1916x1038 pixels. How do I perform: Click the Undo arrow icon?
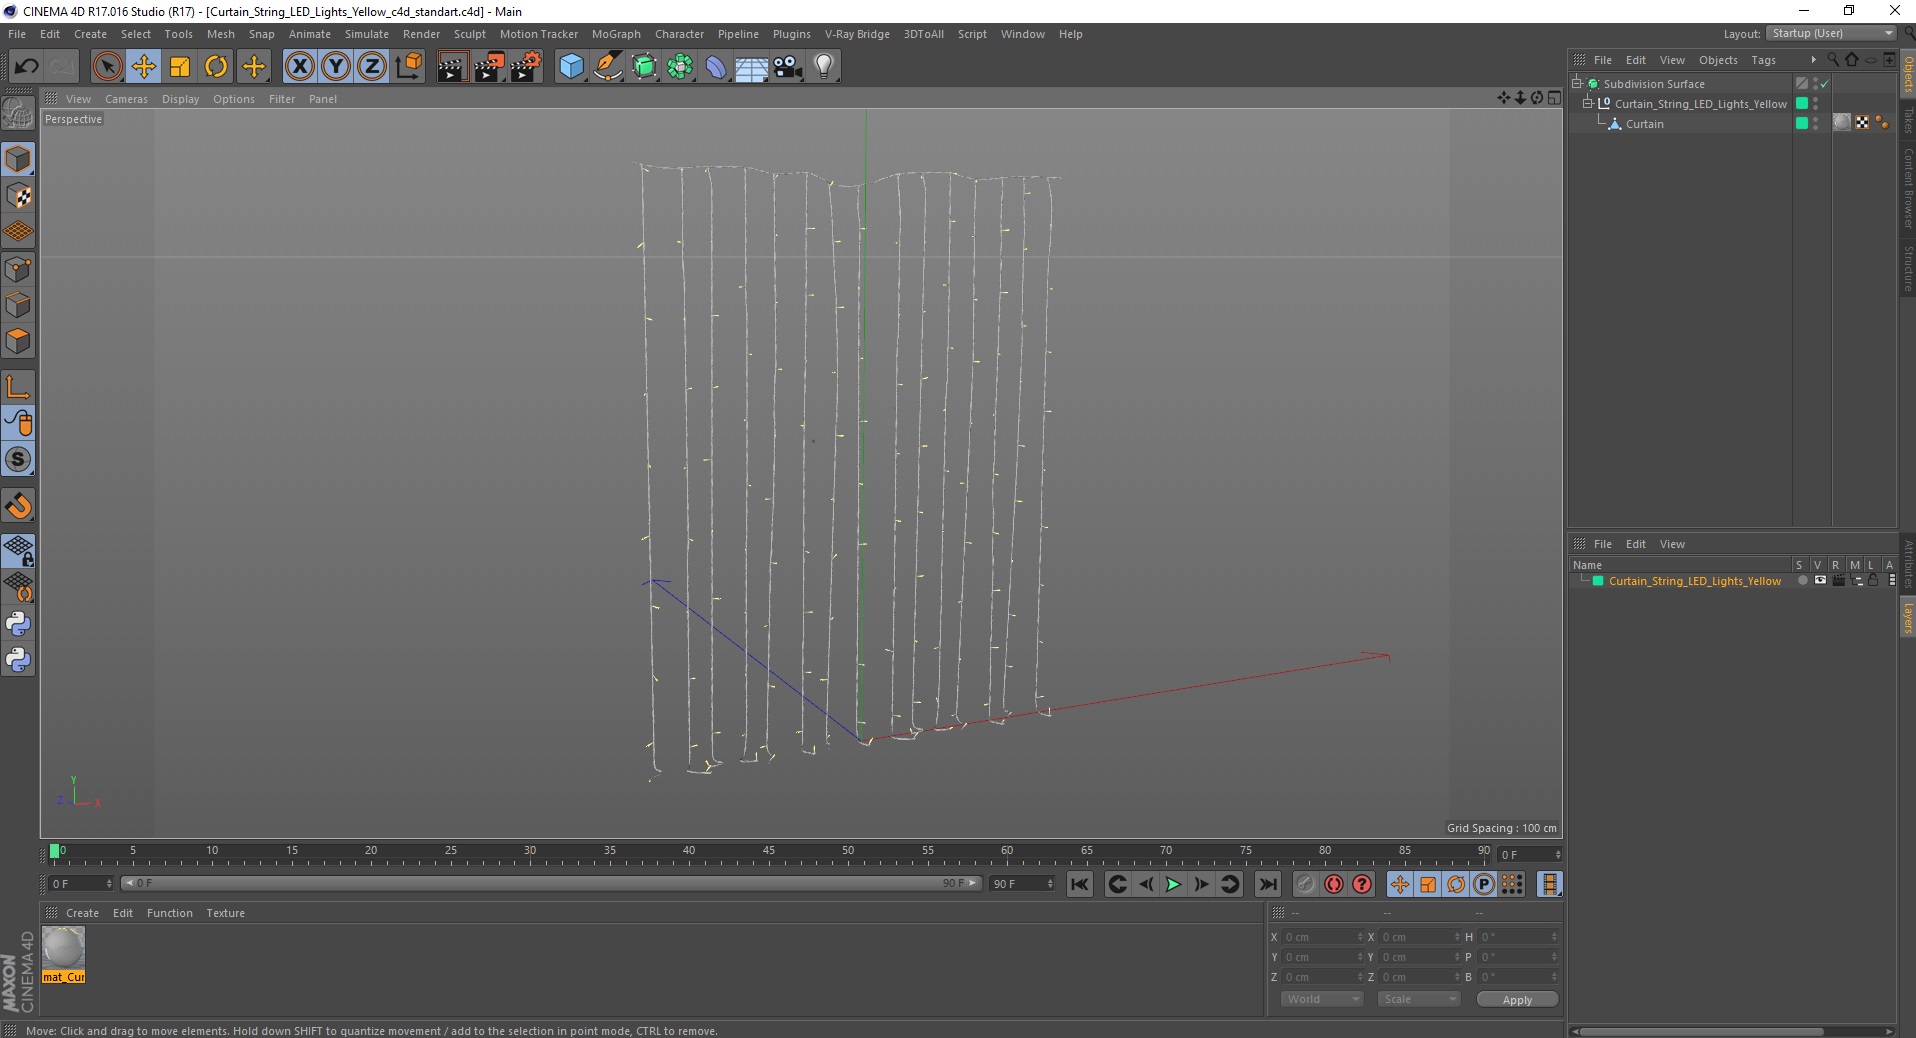26,67
